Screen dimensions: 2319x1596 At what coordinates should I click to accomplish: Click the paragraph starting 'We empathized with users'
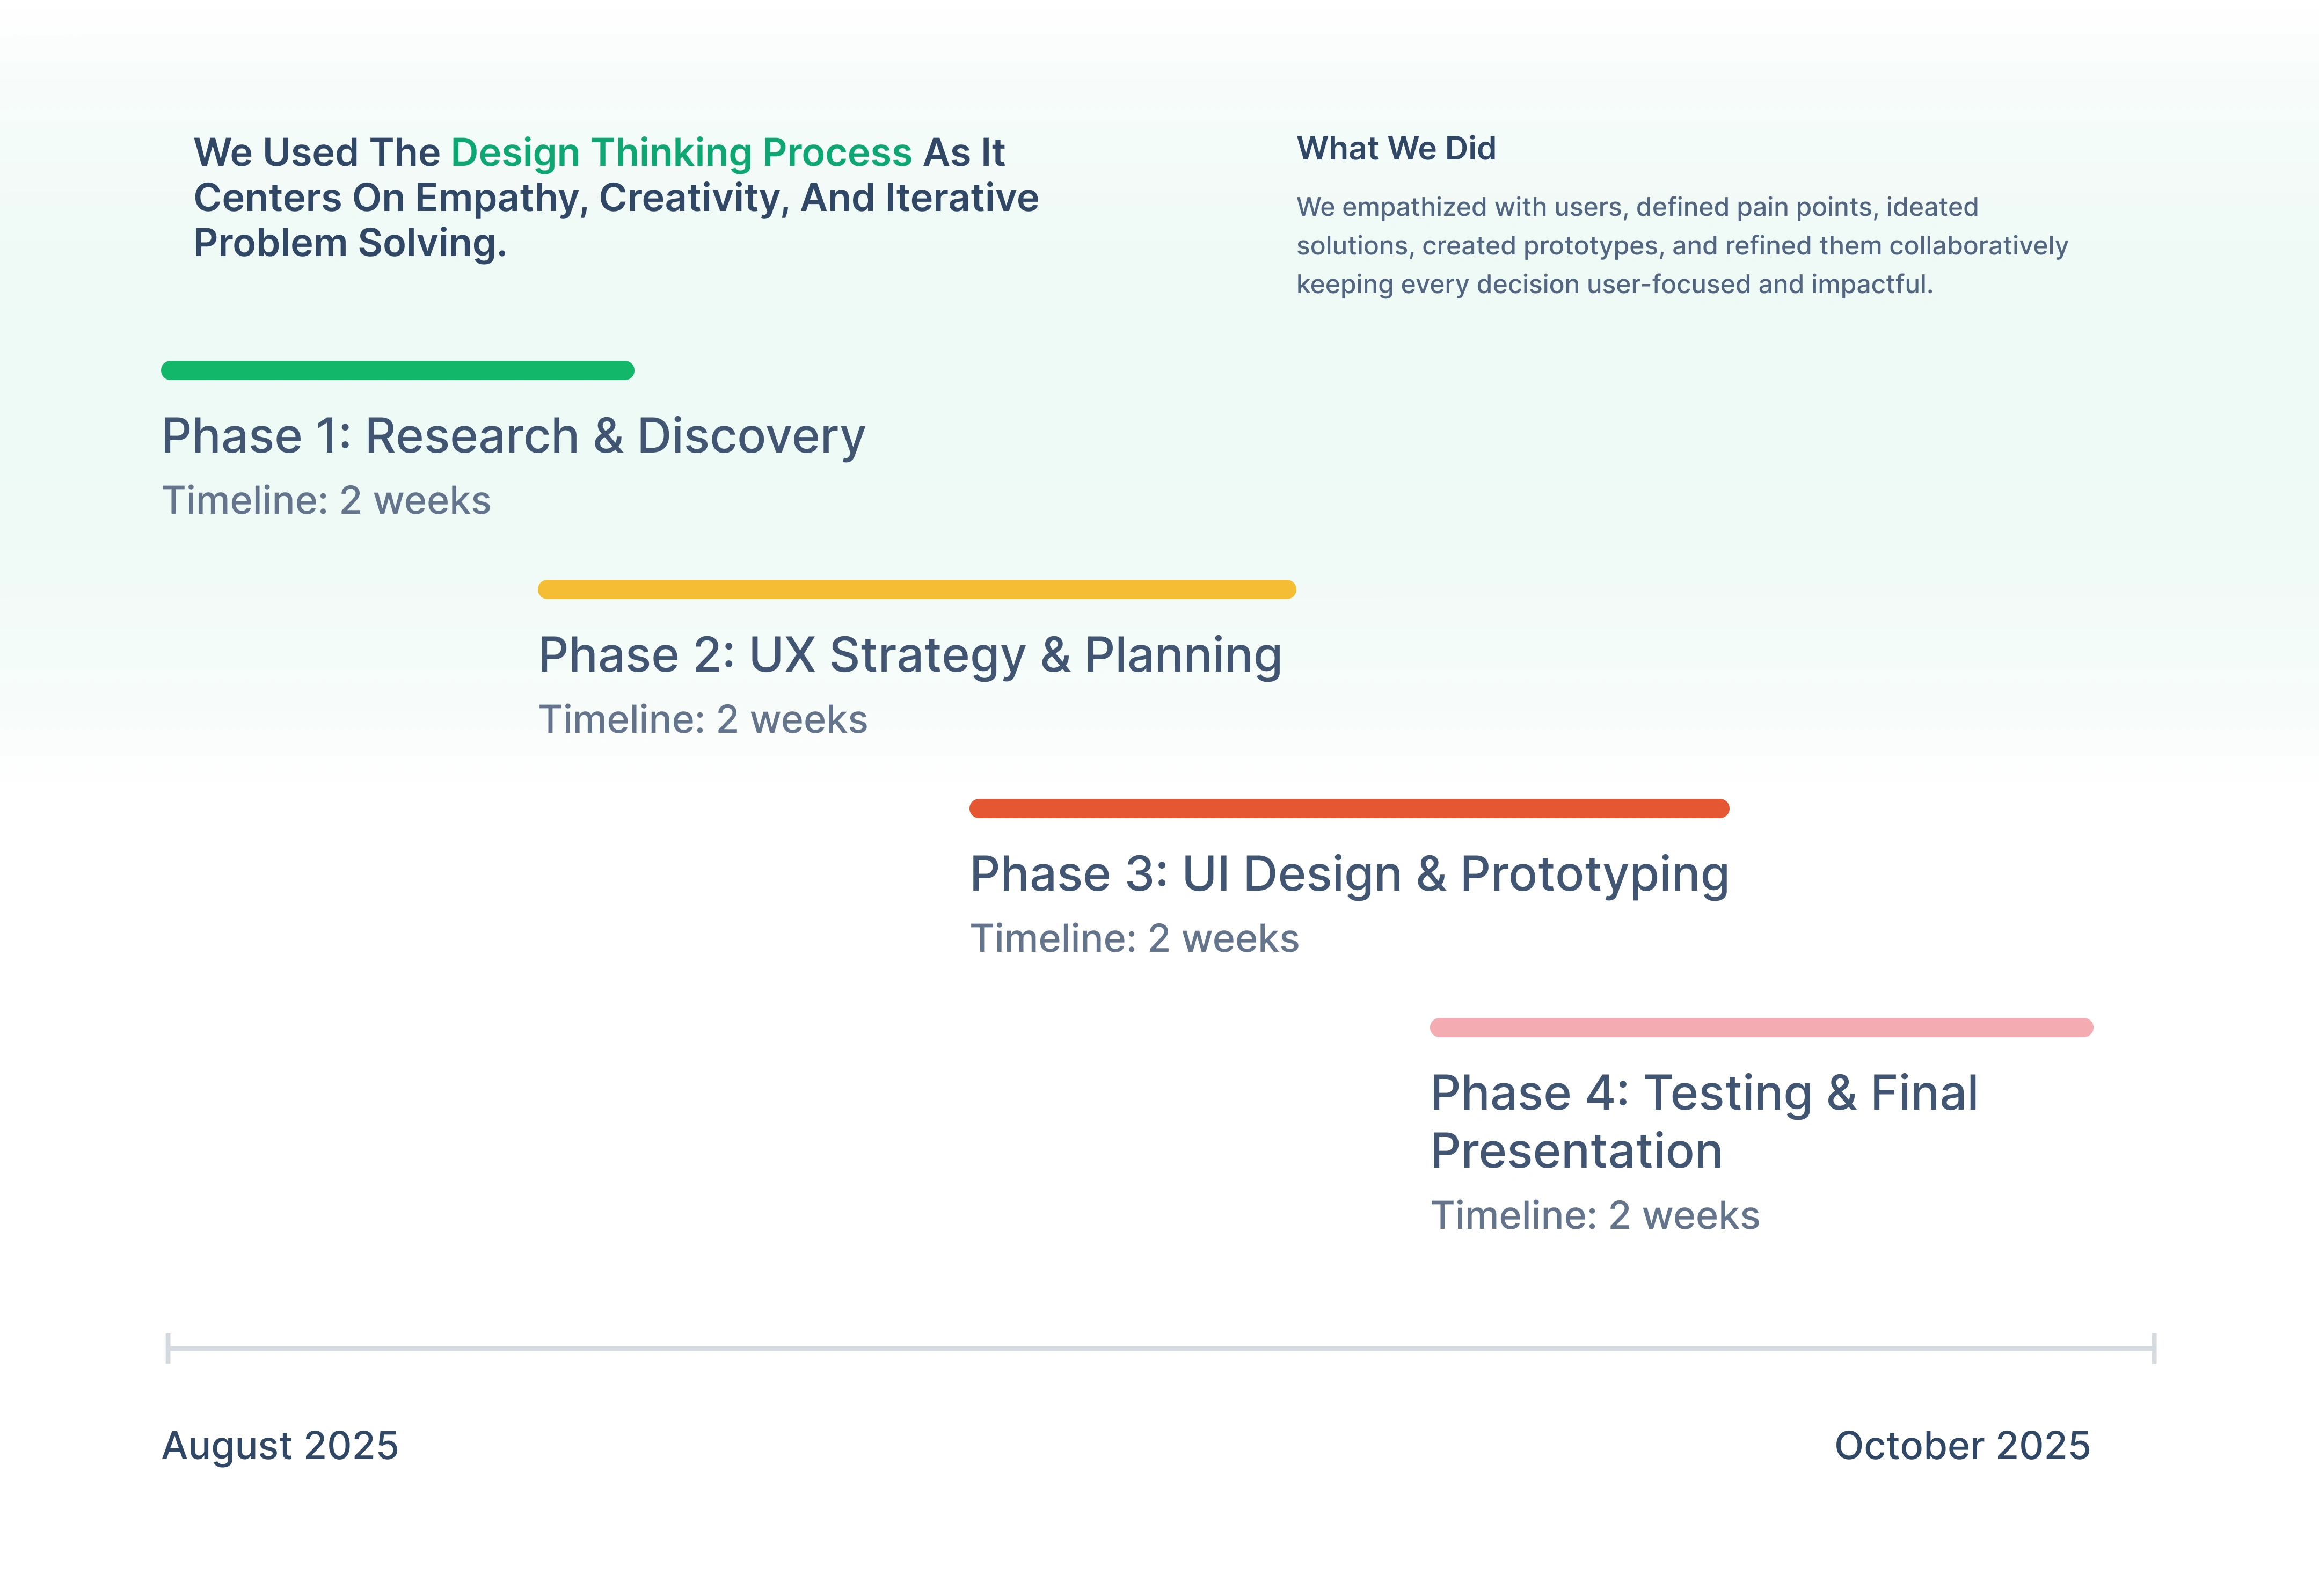coord(1681,246)
